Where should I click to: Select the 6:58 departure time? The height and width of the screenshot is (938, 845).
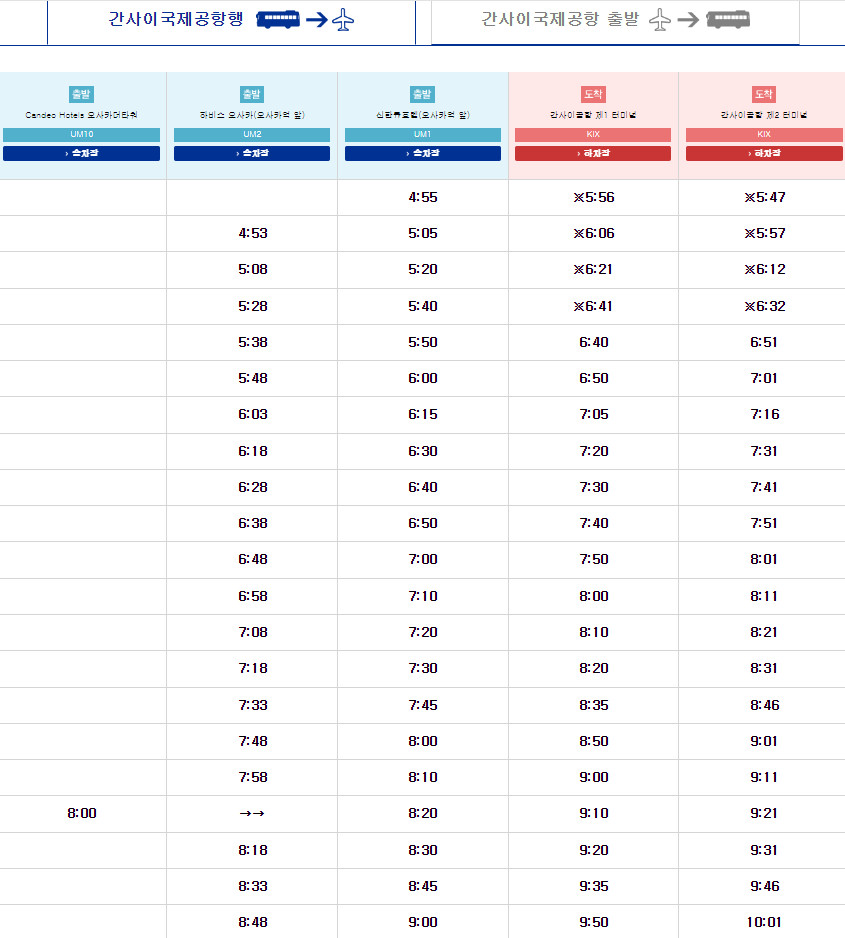pyautogui.click(x=252, y=596)
